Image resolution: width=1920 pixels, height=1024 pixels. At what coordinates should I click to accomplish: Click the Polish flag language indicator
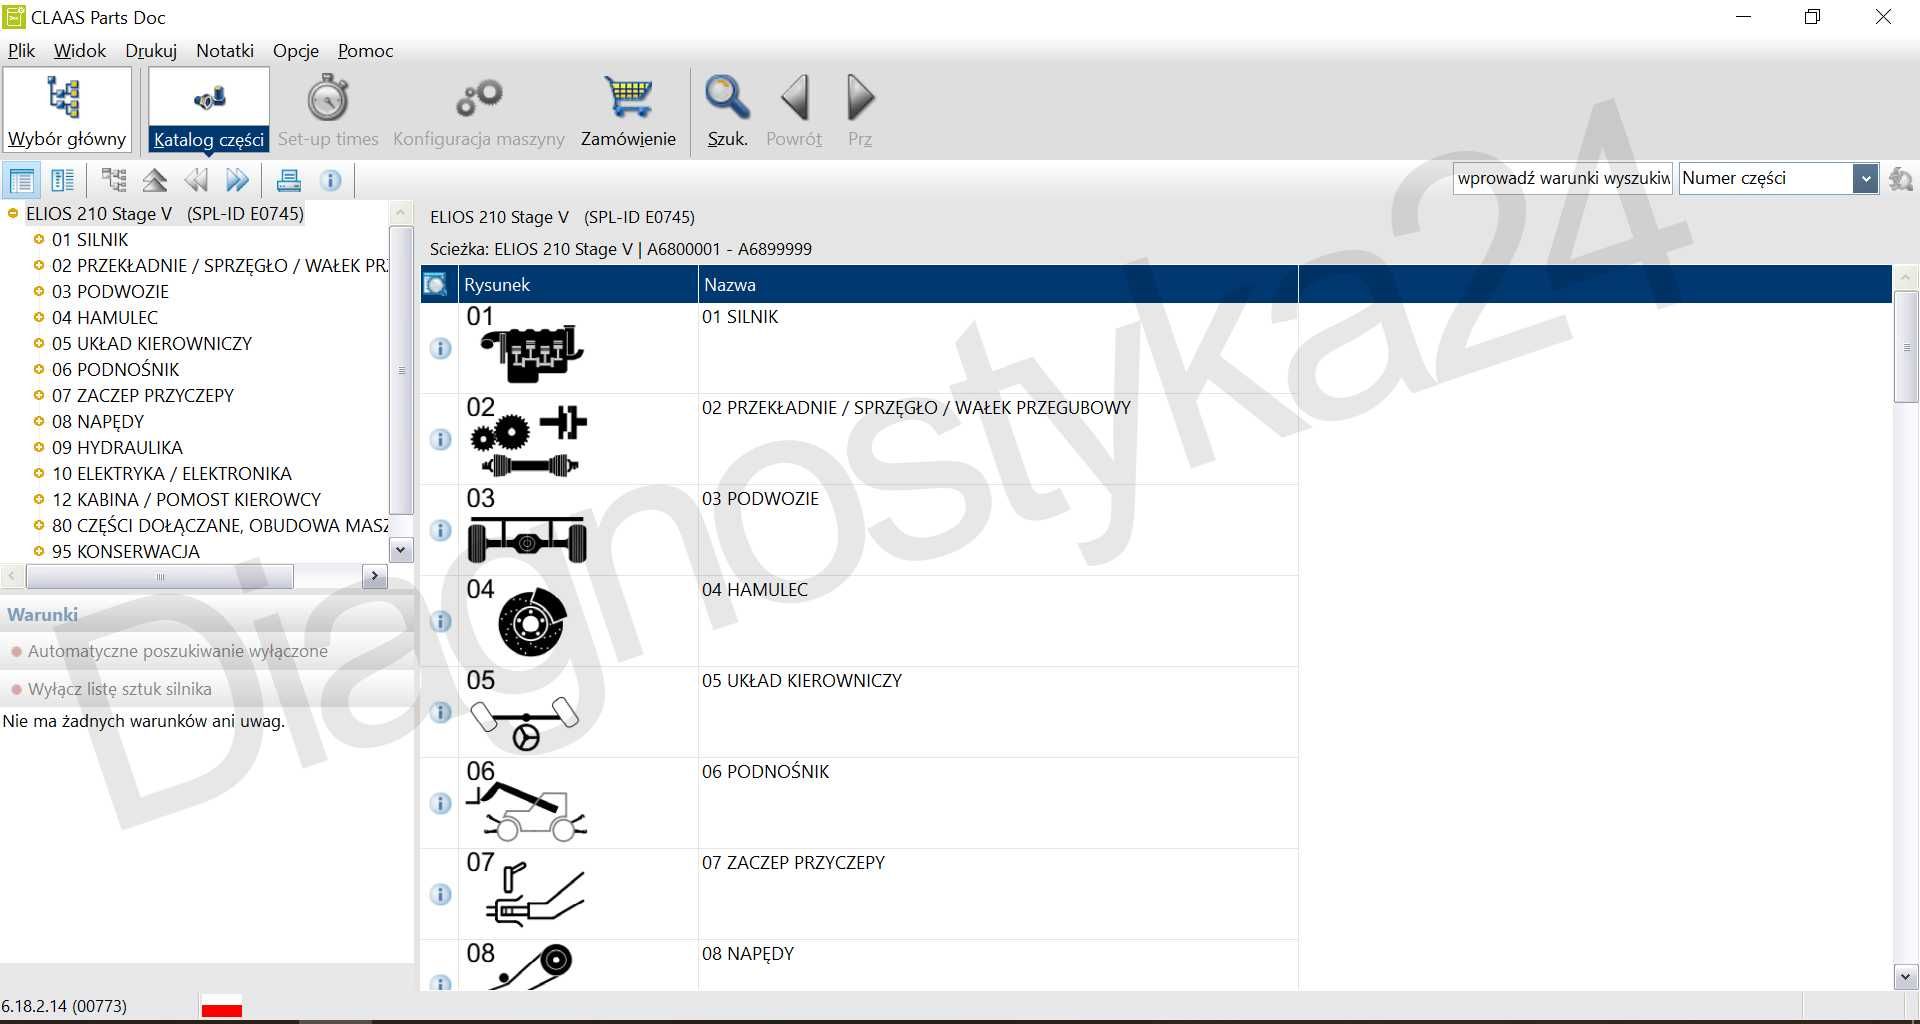[x=221, y=1006]
